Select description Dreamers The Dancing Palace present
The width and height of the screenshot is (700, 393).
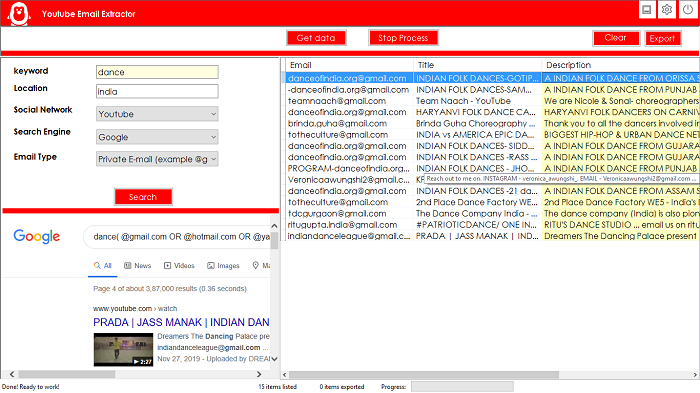pos(621,236)
